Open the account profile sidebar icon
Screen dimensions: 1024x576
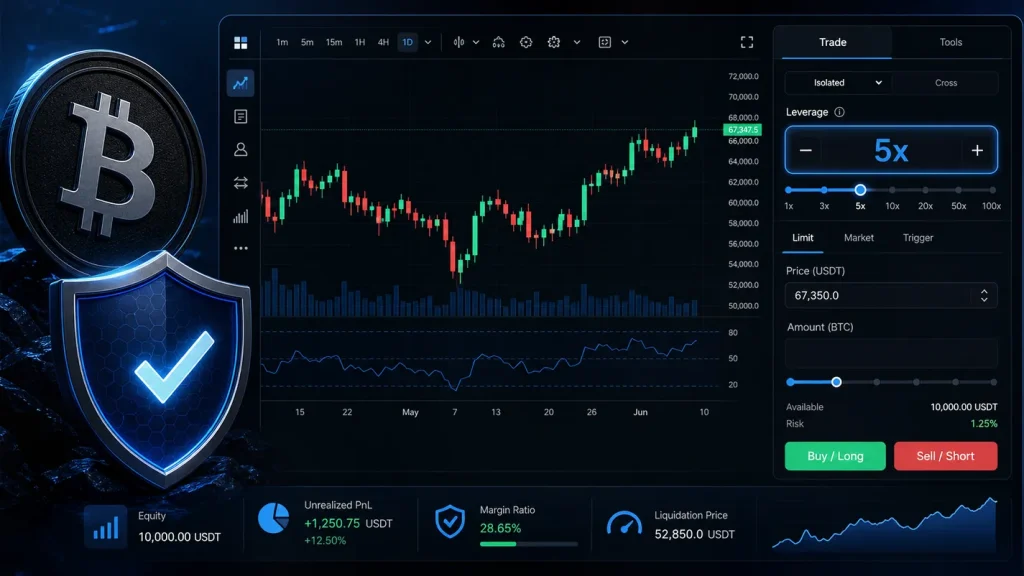pyautogui.click(x=240, y=150)
